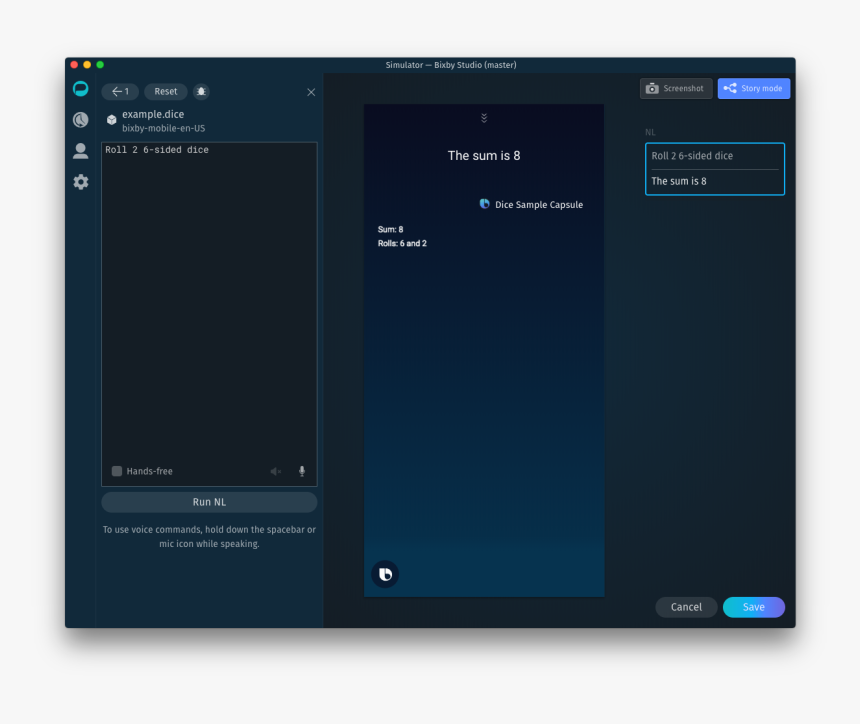Open the history panel in the sidebar
This screenshot has height=724, width=860.
click(80, 120)
